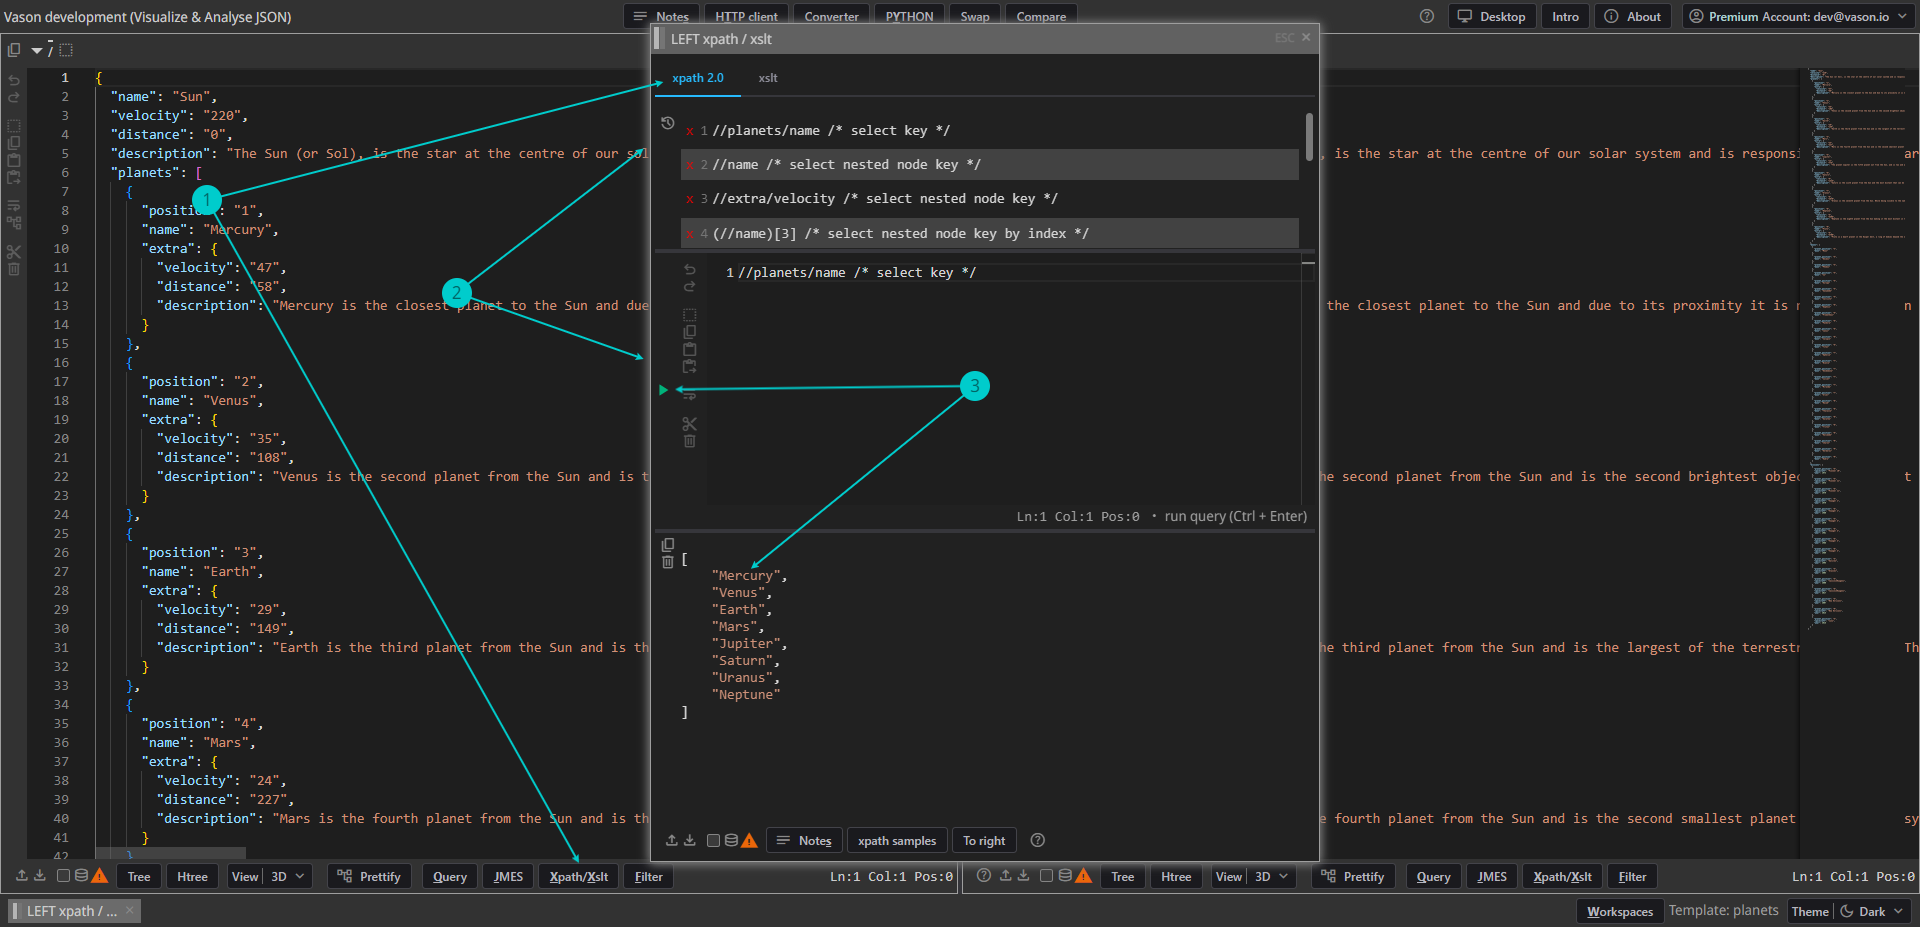Expand the Premium Account dropdown
The image size is (1920, 927).
tap(1798, 16)
